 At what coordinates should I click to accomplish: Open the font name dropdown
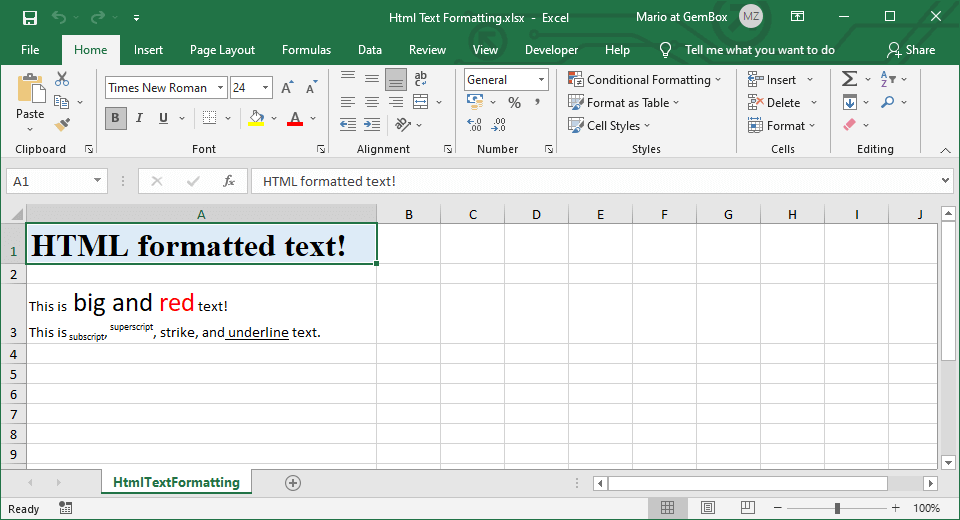pyautogui.click(x=219, y=88)
